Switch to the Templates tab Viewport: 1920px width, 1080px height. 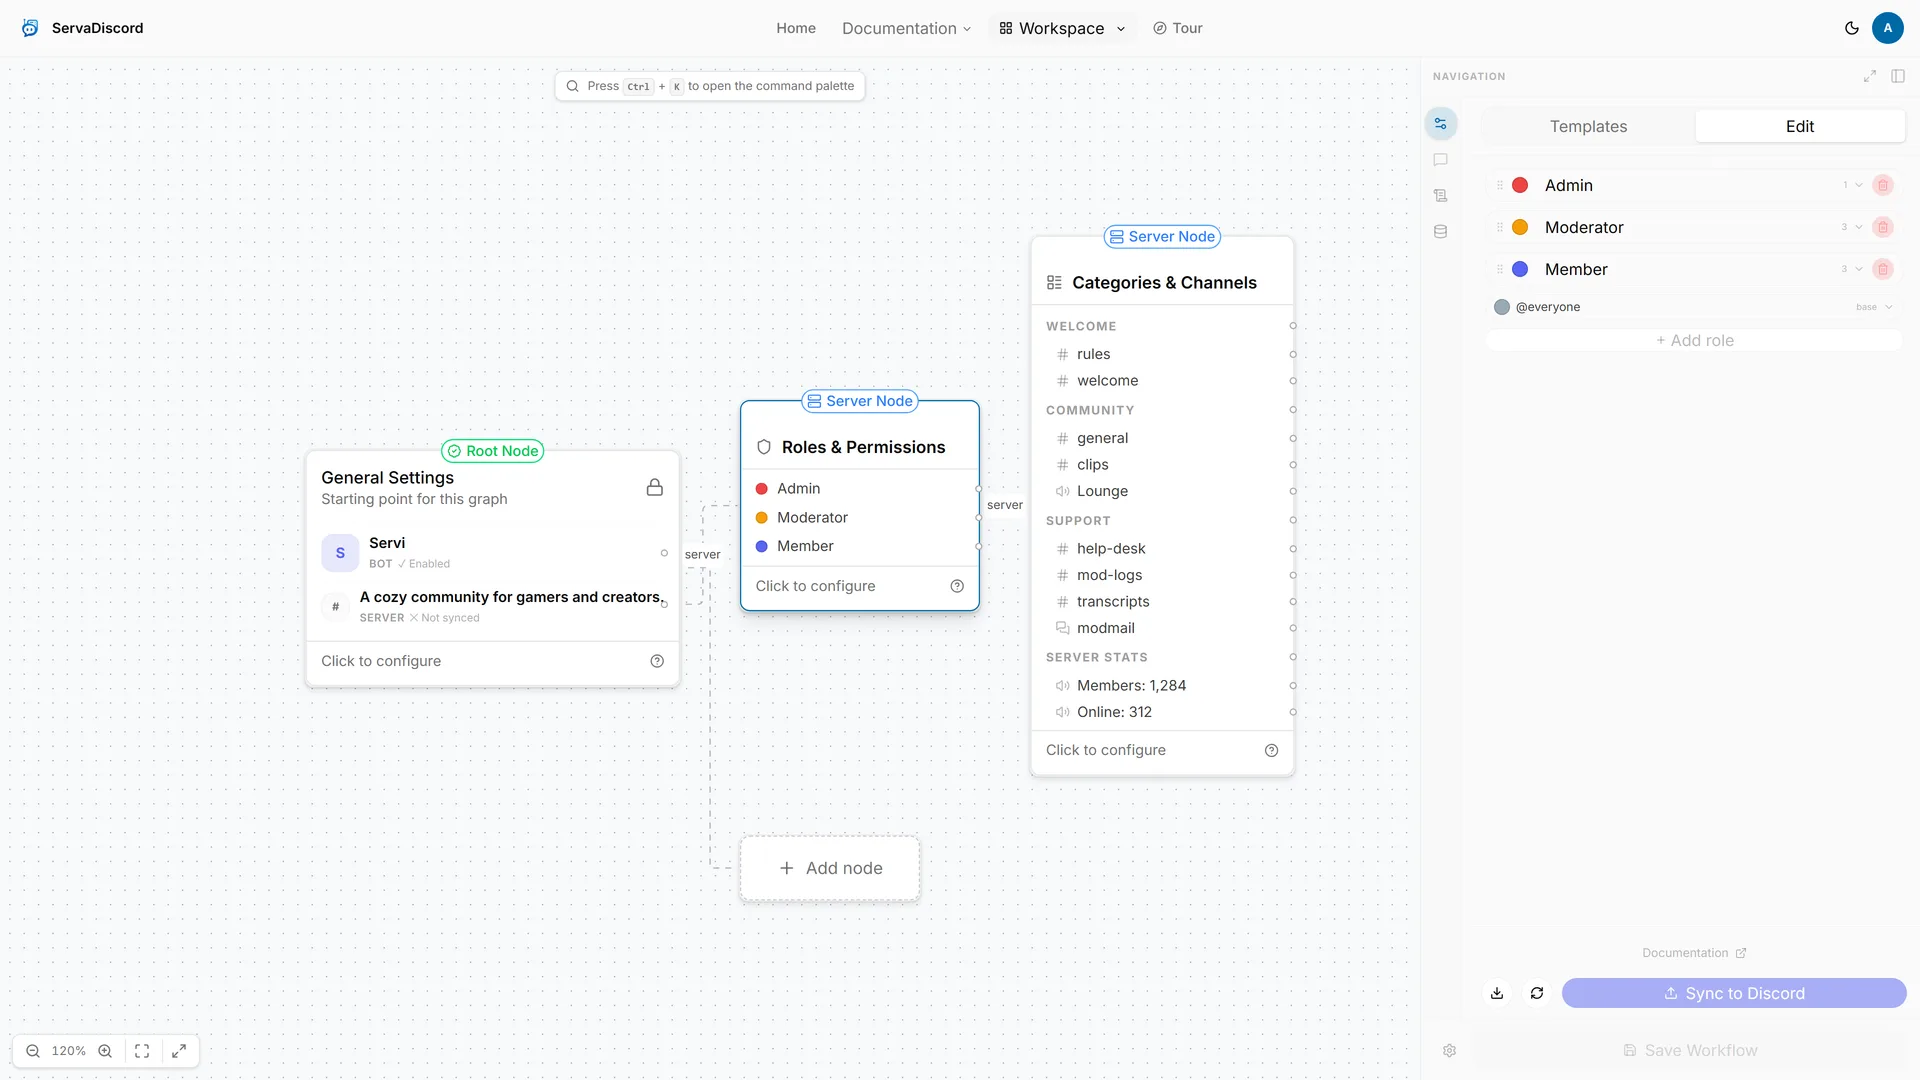pyautogui.click(x=1588, y=126)
